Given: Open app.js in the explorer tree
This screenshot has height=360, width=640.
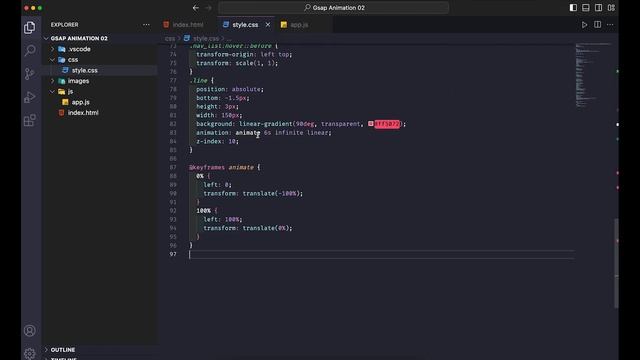Looking at the screenshot, I should pos(80,102).
